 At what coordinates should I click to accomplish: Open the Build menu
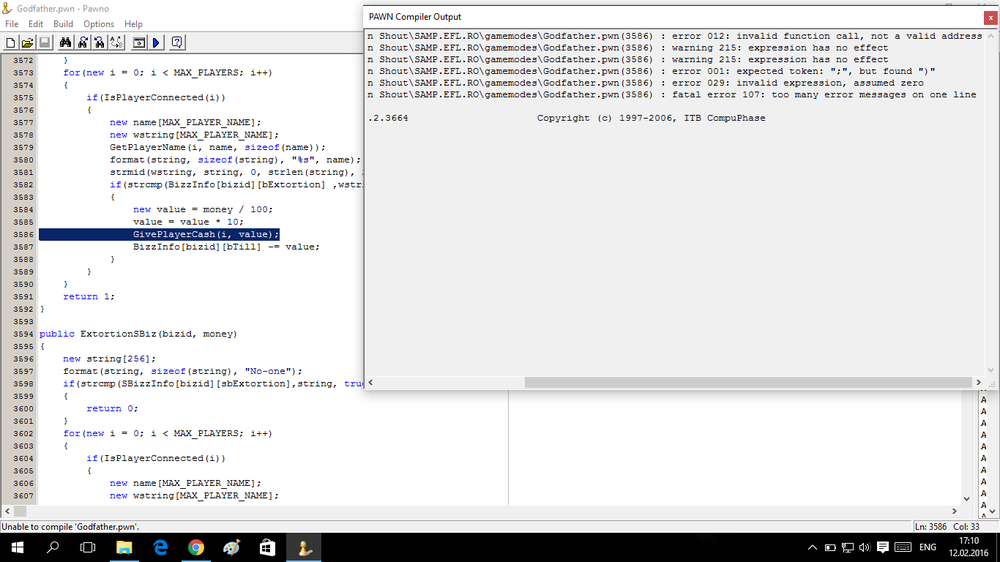63,24
